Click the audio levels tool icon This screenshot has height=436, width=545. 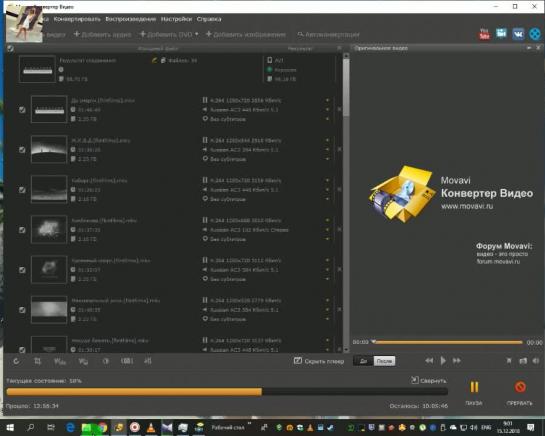tap(148, 361)
